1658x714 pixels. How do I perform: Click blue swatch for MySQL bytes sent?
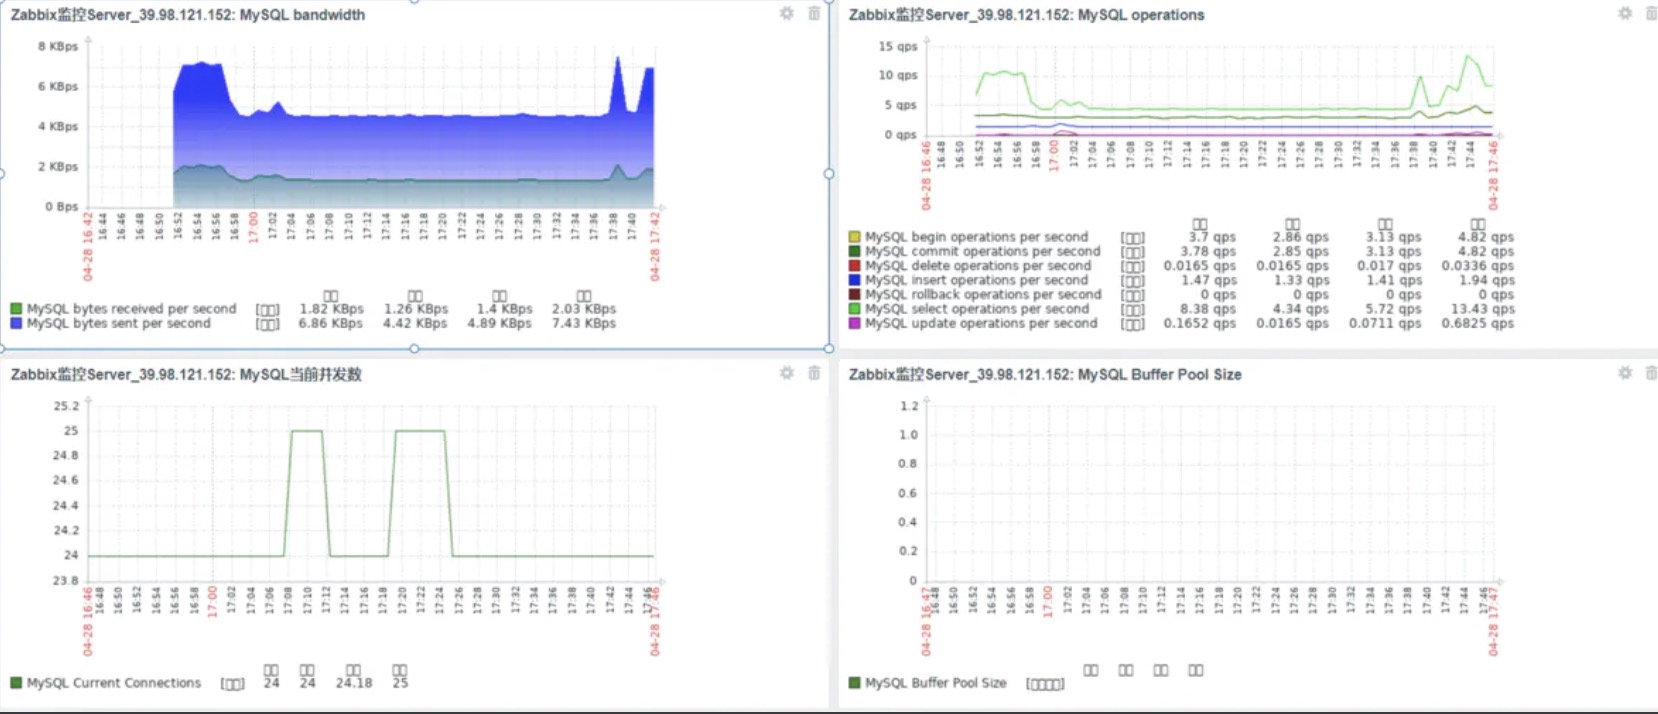tap(16, 323)
